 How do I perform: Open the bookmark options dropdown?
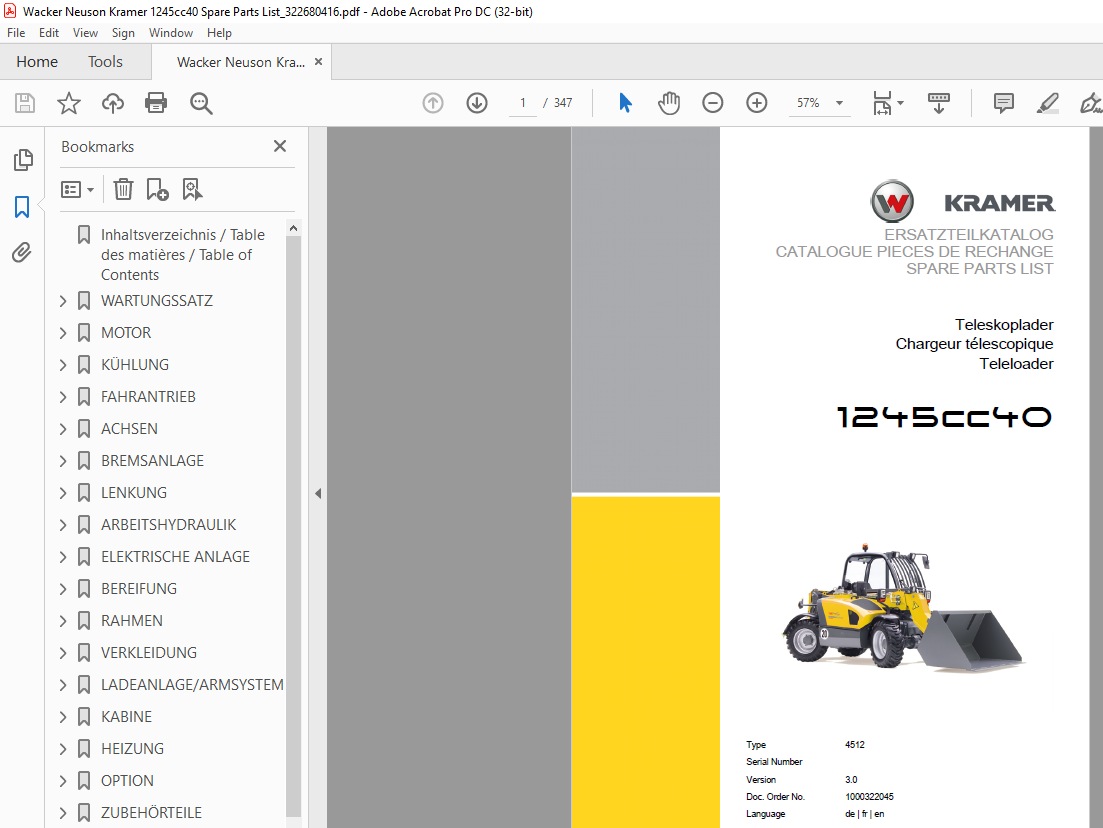pyautogui.click(x=77, y=189)
